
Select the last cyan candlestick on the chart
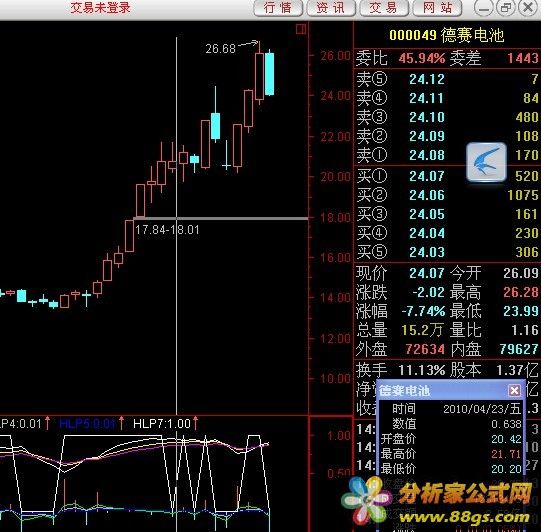(x=269, y=74)
